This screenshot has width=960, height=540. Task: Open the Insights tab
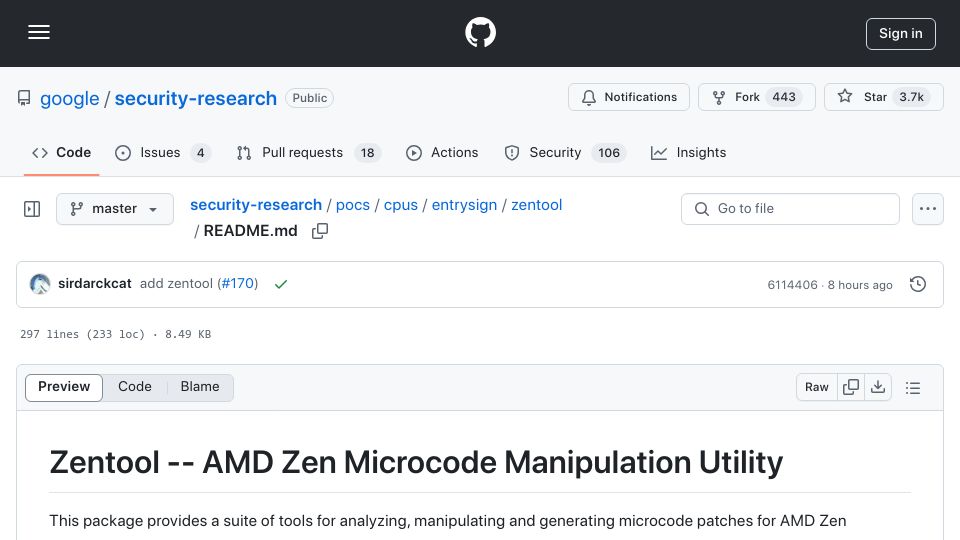[689, 152]
